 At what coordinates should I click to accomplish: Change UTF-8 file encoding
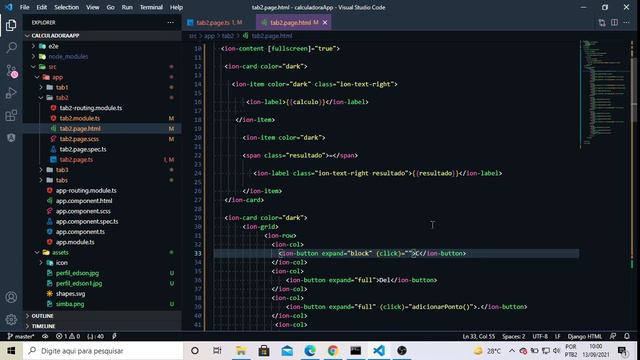click(540, 336)
